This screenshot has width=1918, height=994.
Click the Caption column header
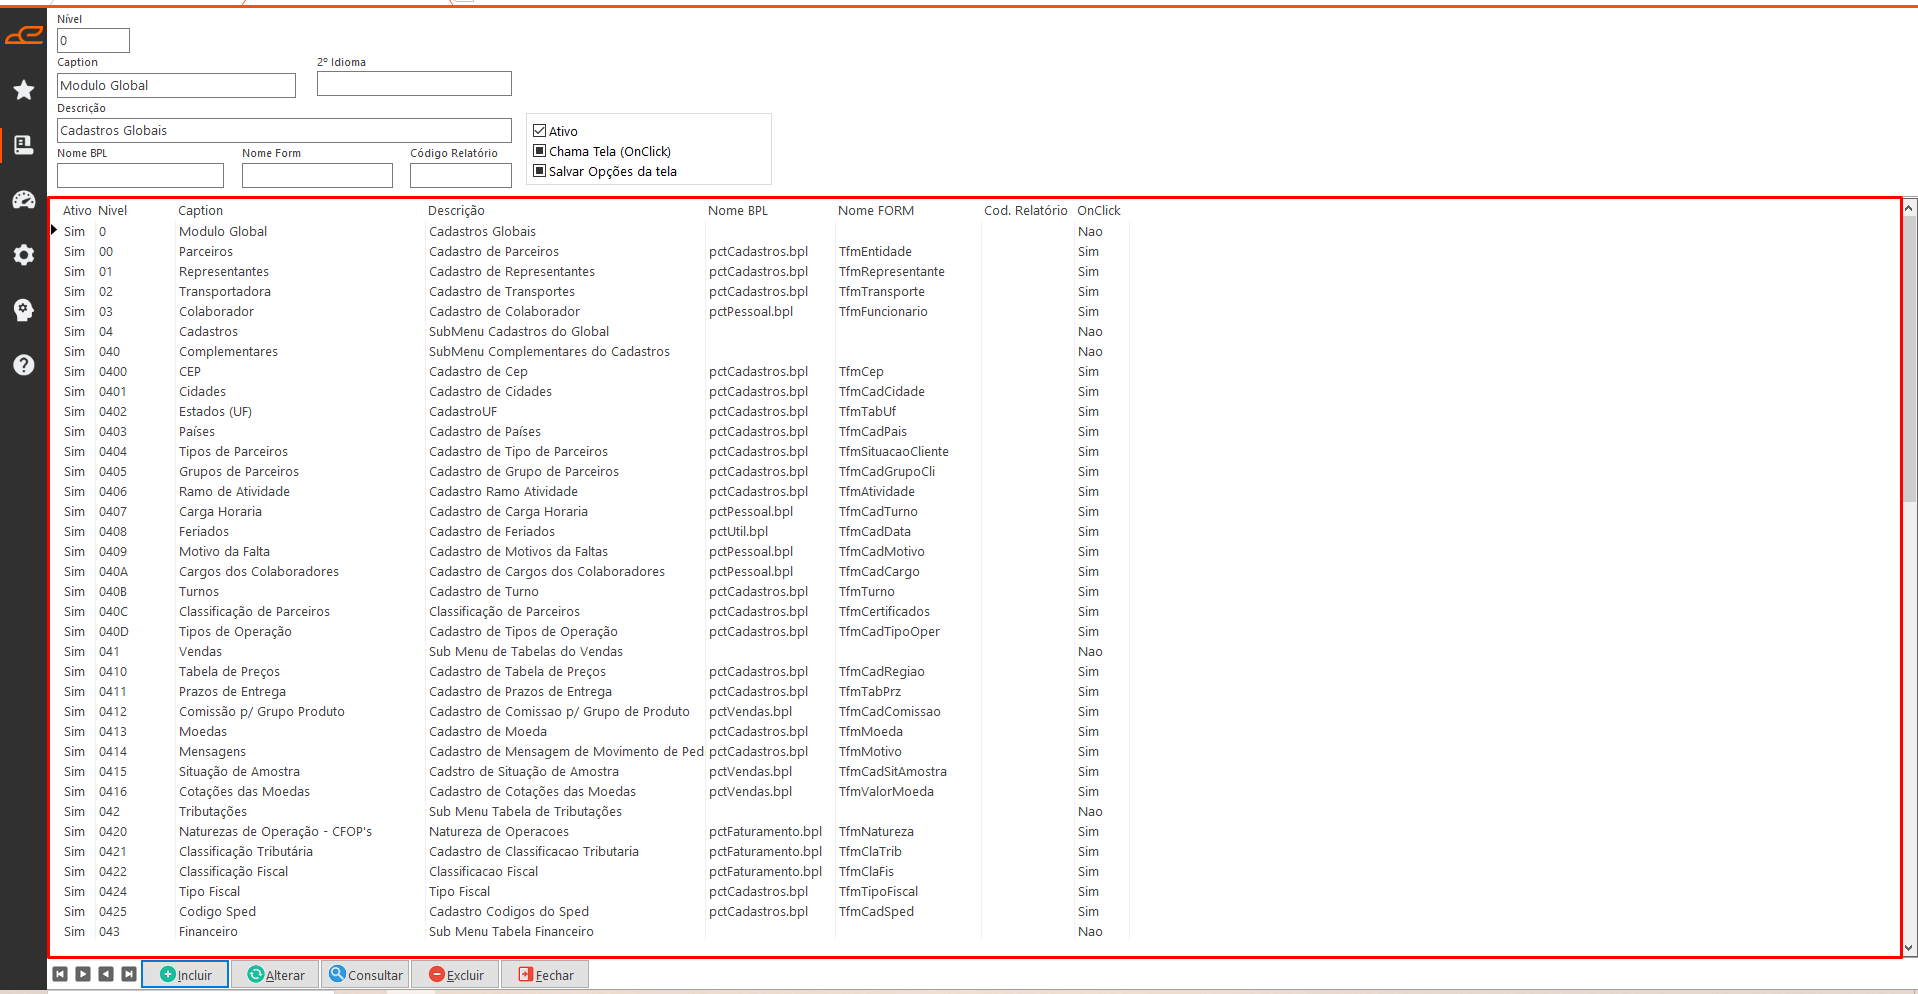(x=201, y=211)
